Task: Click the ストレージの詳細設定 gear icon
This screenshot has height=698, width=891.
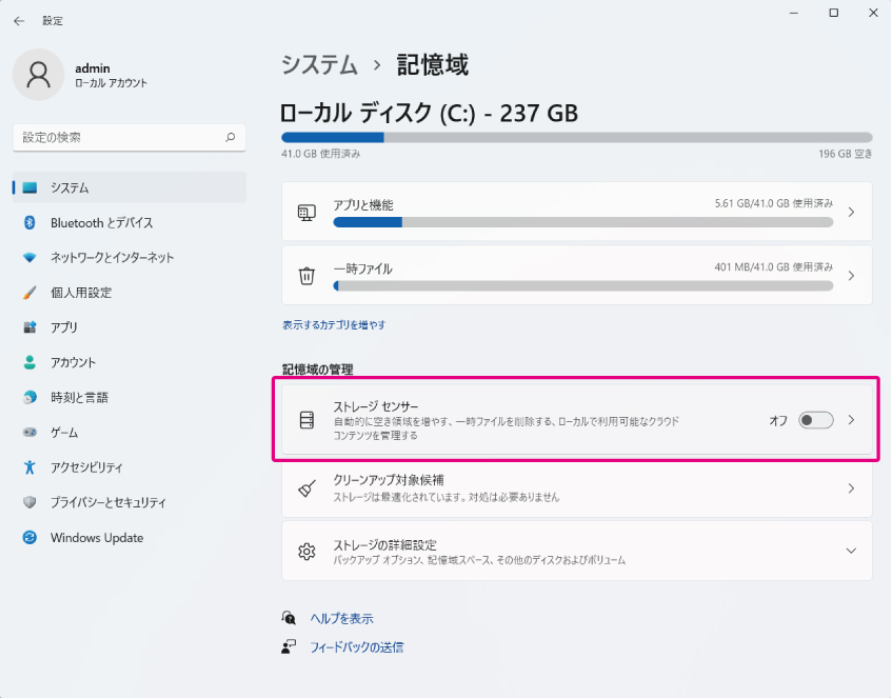Action: click(x=307, y=551)
